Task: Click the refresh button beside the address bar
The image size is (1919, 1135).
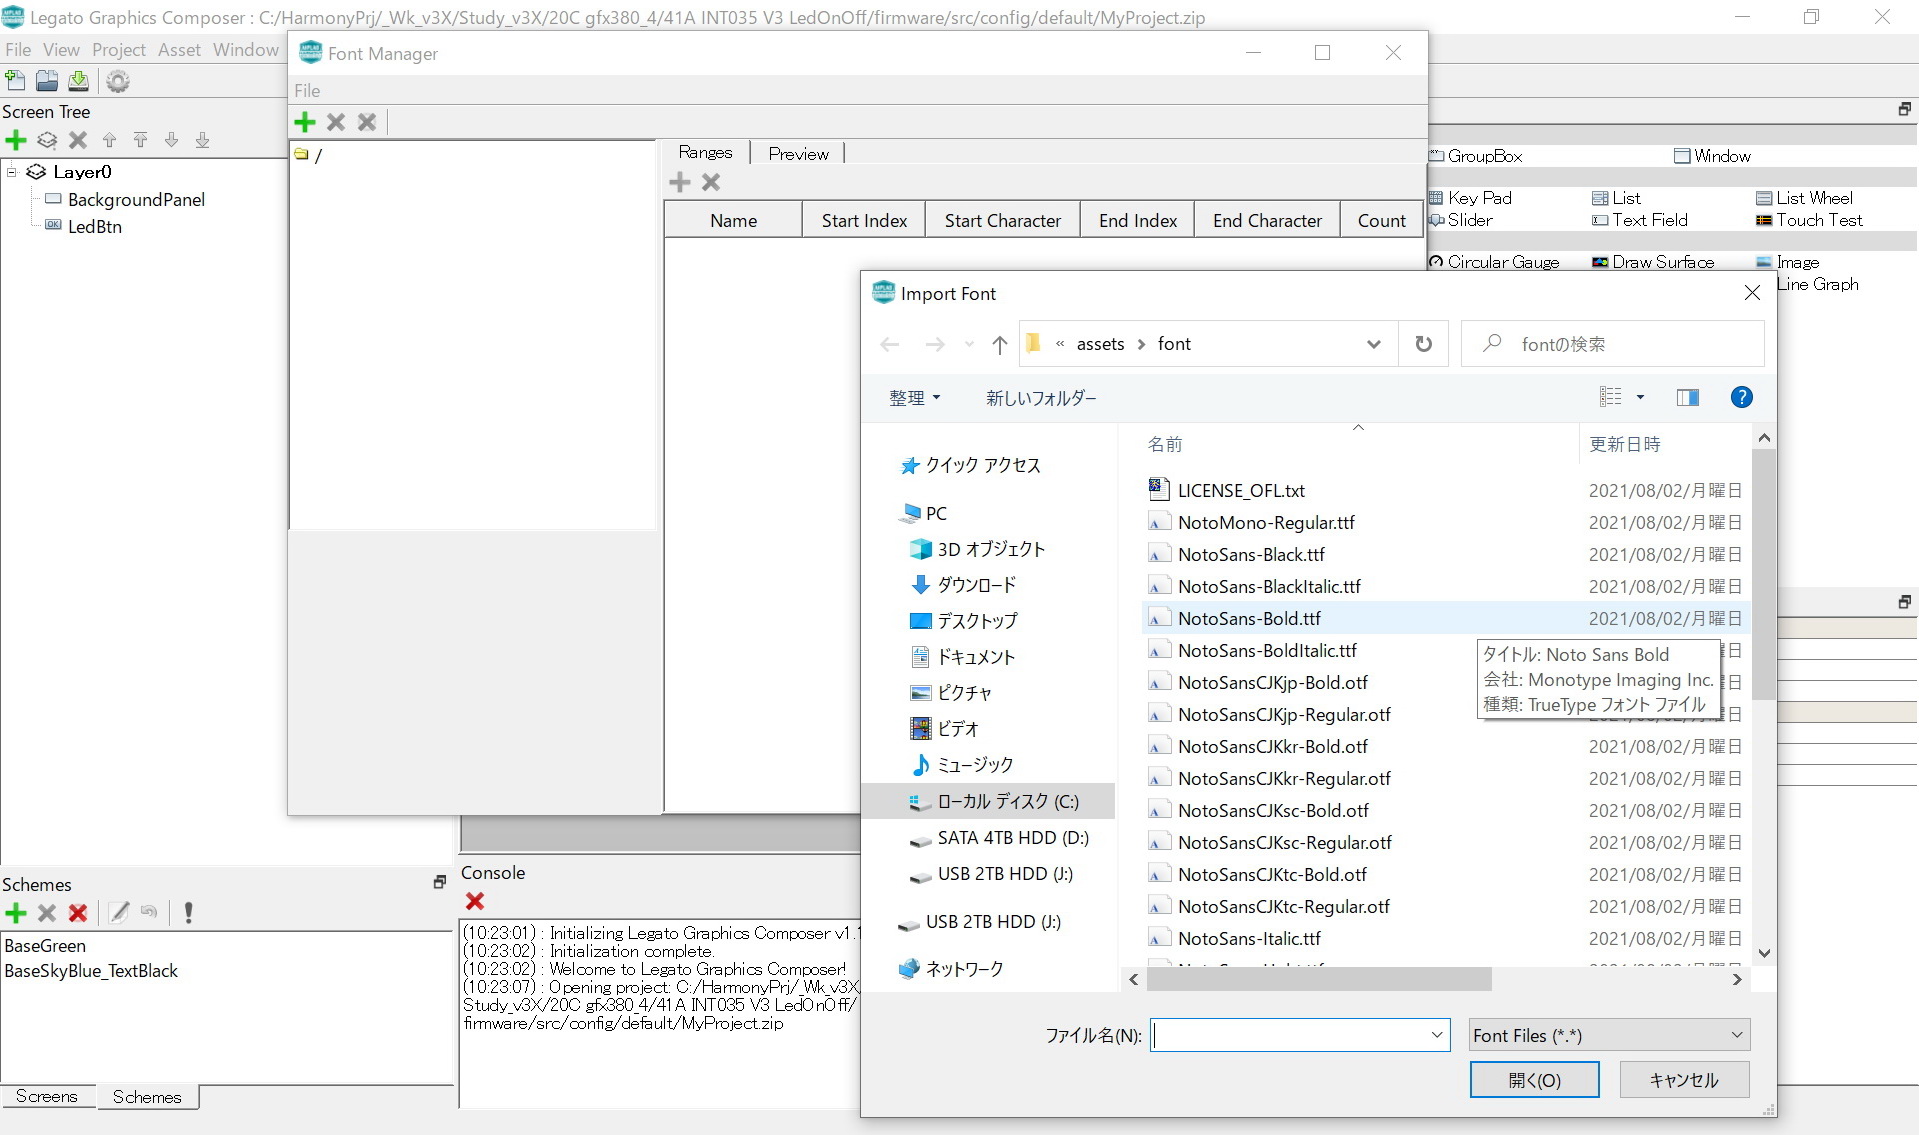Action: [x=1423, y=344]
